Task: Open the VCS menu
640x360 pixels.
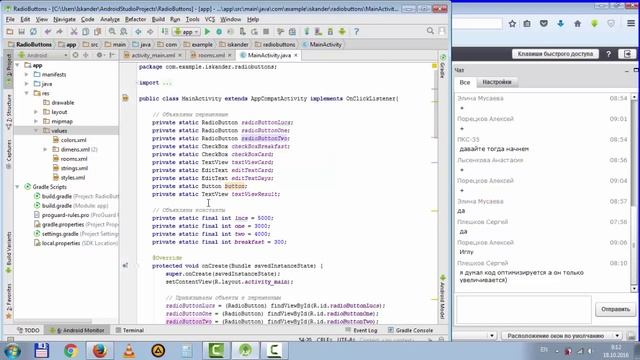Action: [x=210, y=19]
